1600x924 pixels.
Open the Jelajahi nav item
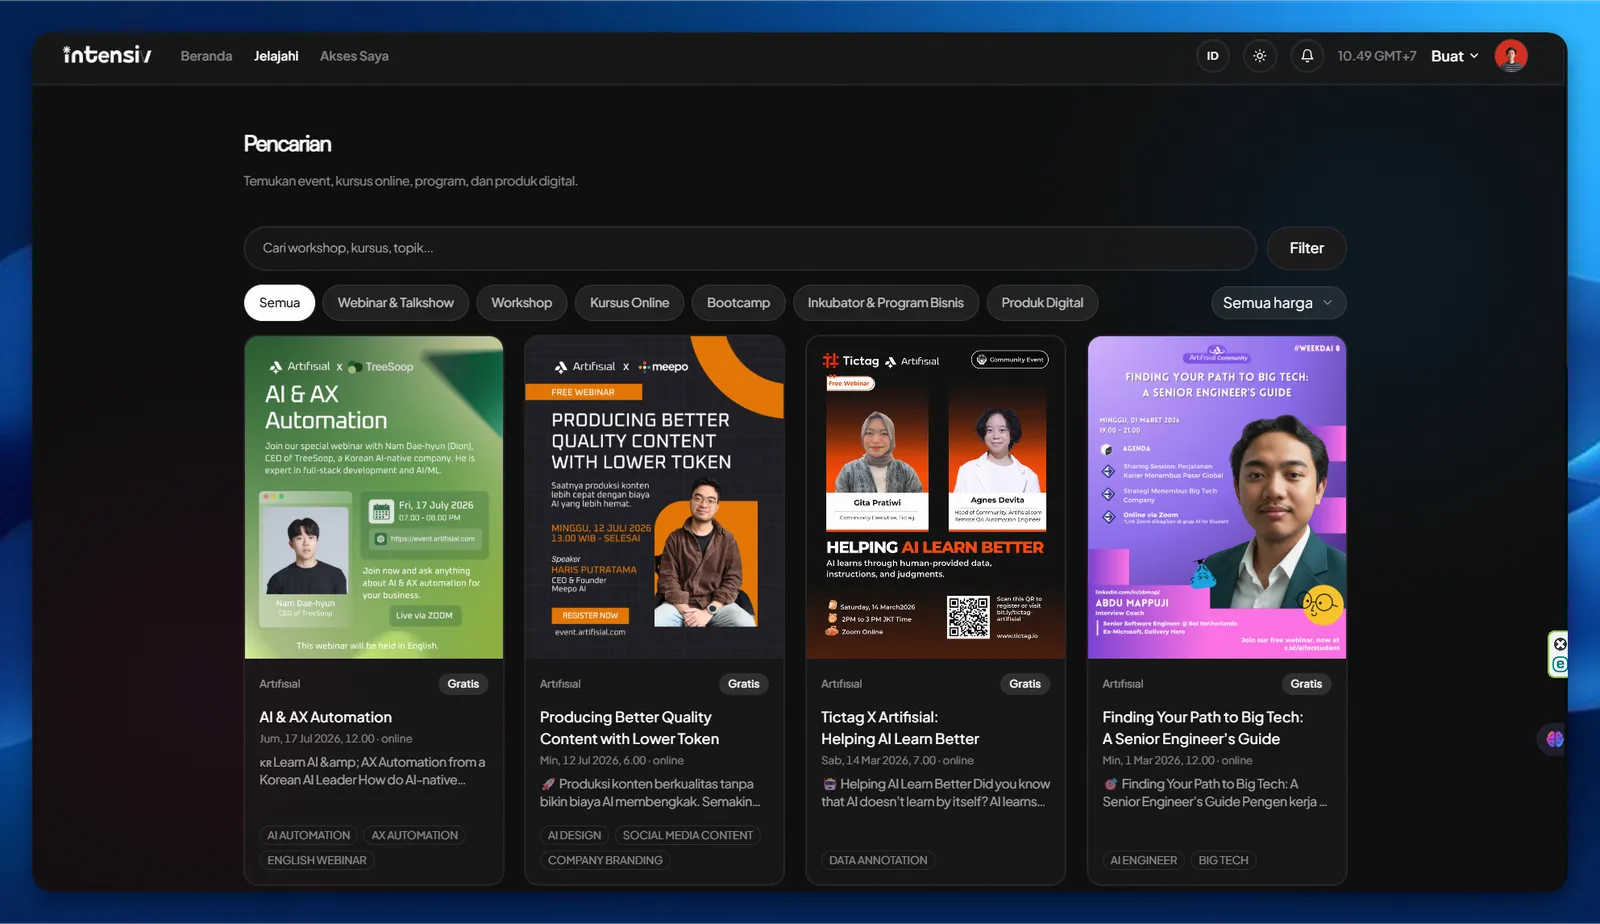click(276, 56)
